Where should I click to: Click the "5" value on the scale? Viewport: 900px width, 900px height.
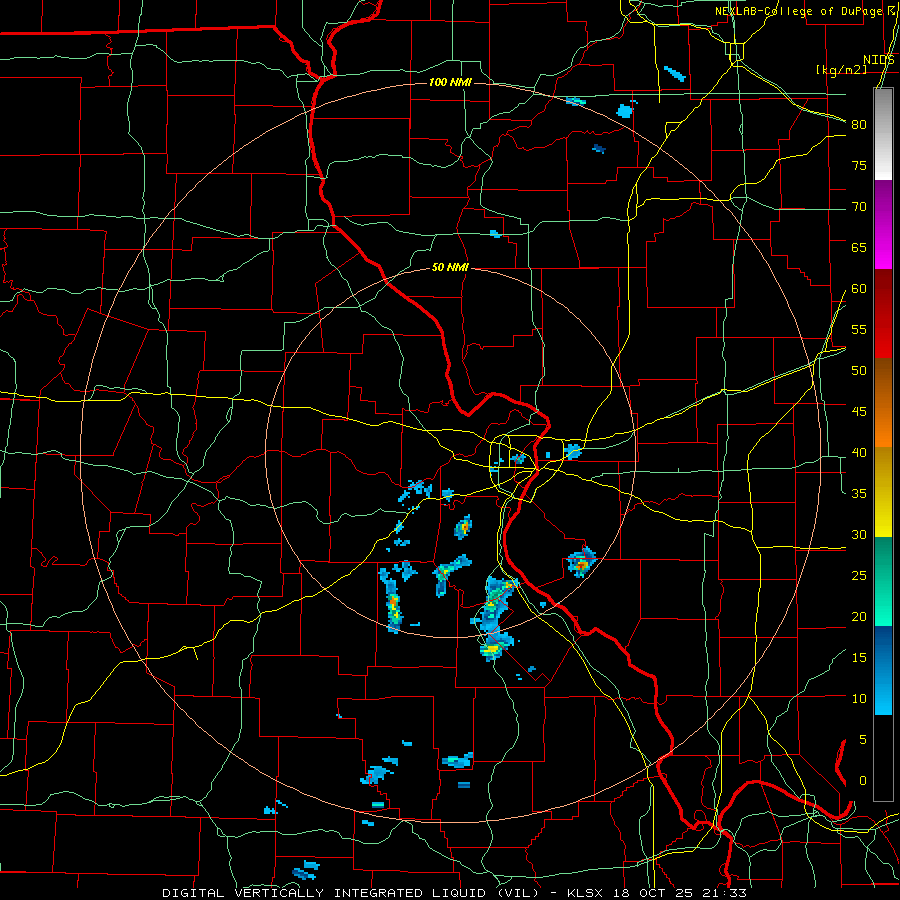863,740
